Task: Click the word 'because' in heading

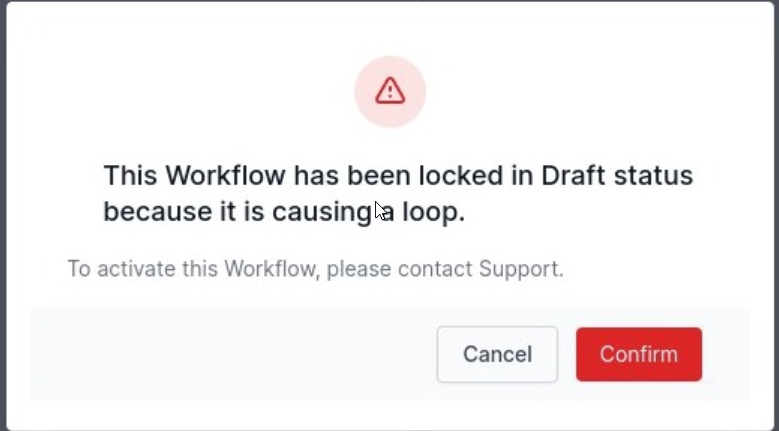Action: [157, 212]
